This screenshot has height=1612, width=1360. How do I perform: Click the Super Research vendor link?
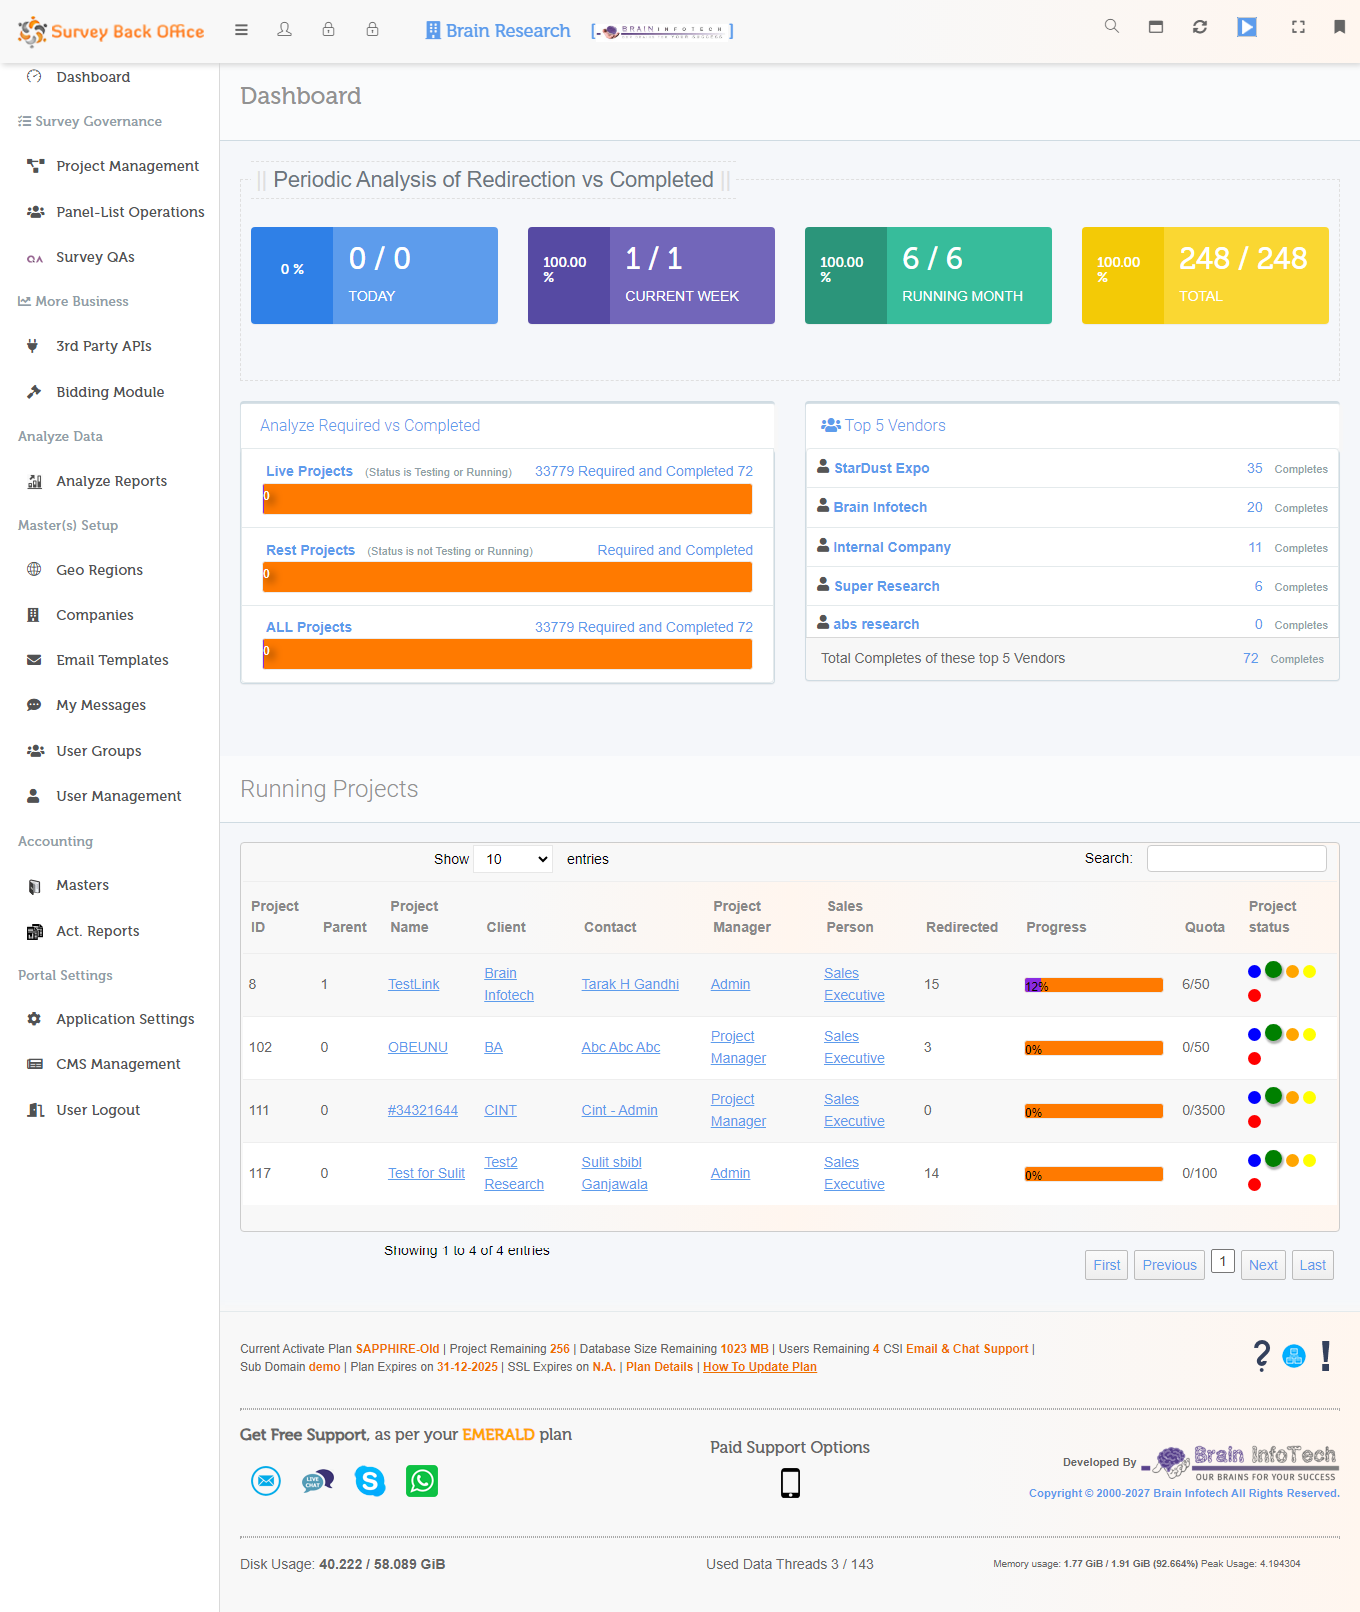pyautogui.click(x=886, y=586)
